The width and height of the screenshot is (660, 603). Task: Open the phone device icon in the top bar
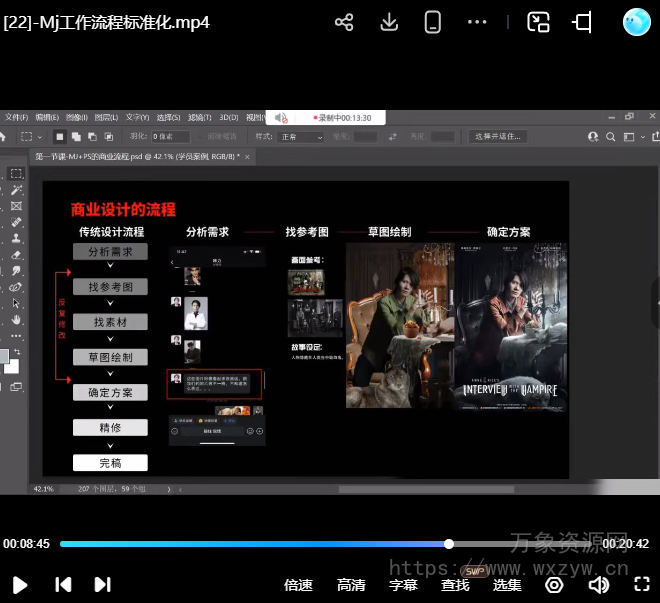coord(433,22)
